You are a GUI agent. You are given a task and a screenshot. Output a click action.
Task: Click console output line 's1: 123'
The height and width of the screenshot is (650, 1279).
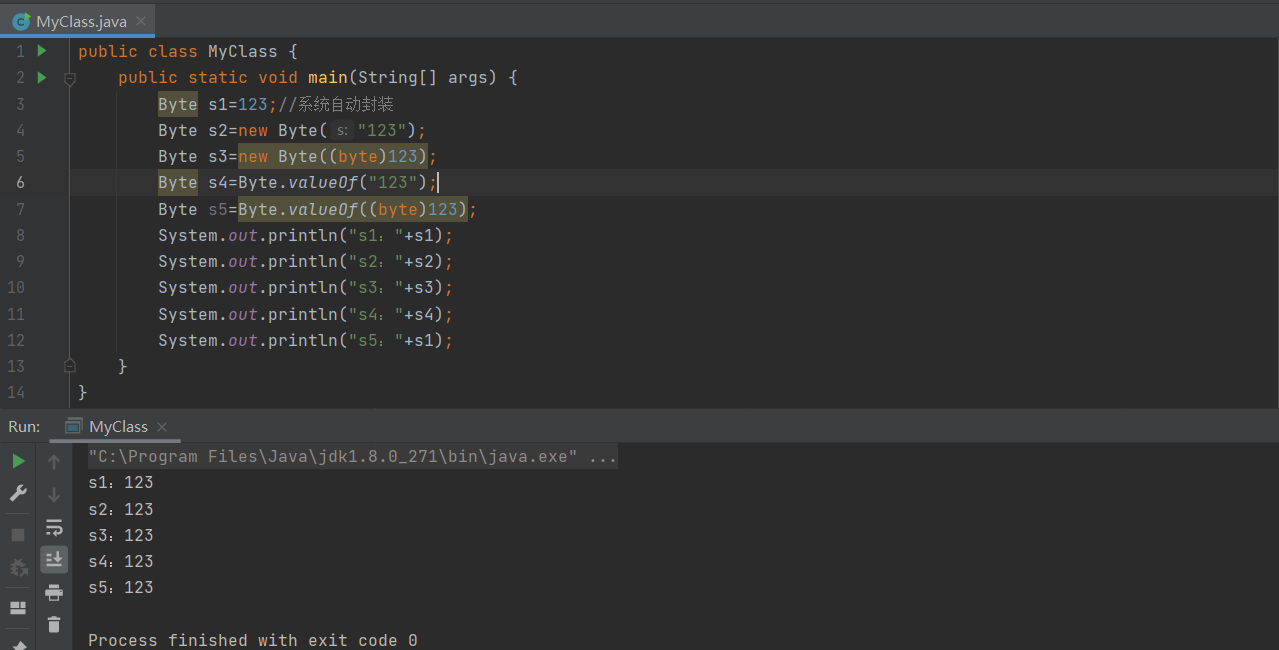(121, 483)
